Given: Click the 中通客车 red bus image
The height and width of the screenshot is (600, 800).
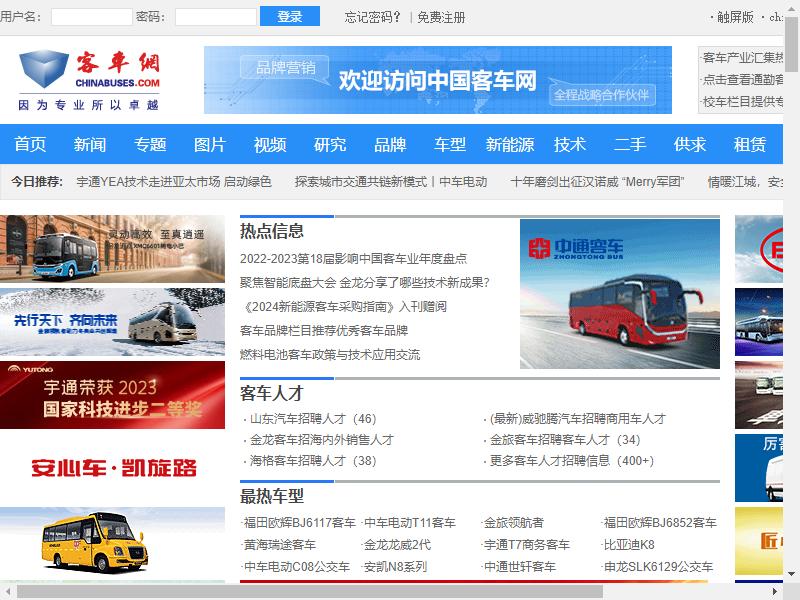Looking at the screenshot, I should point(620,294).
